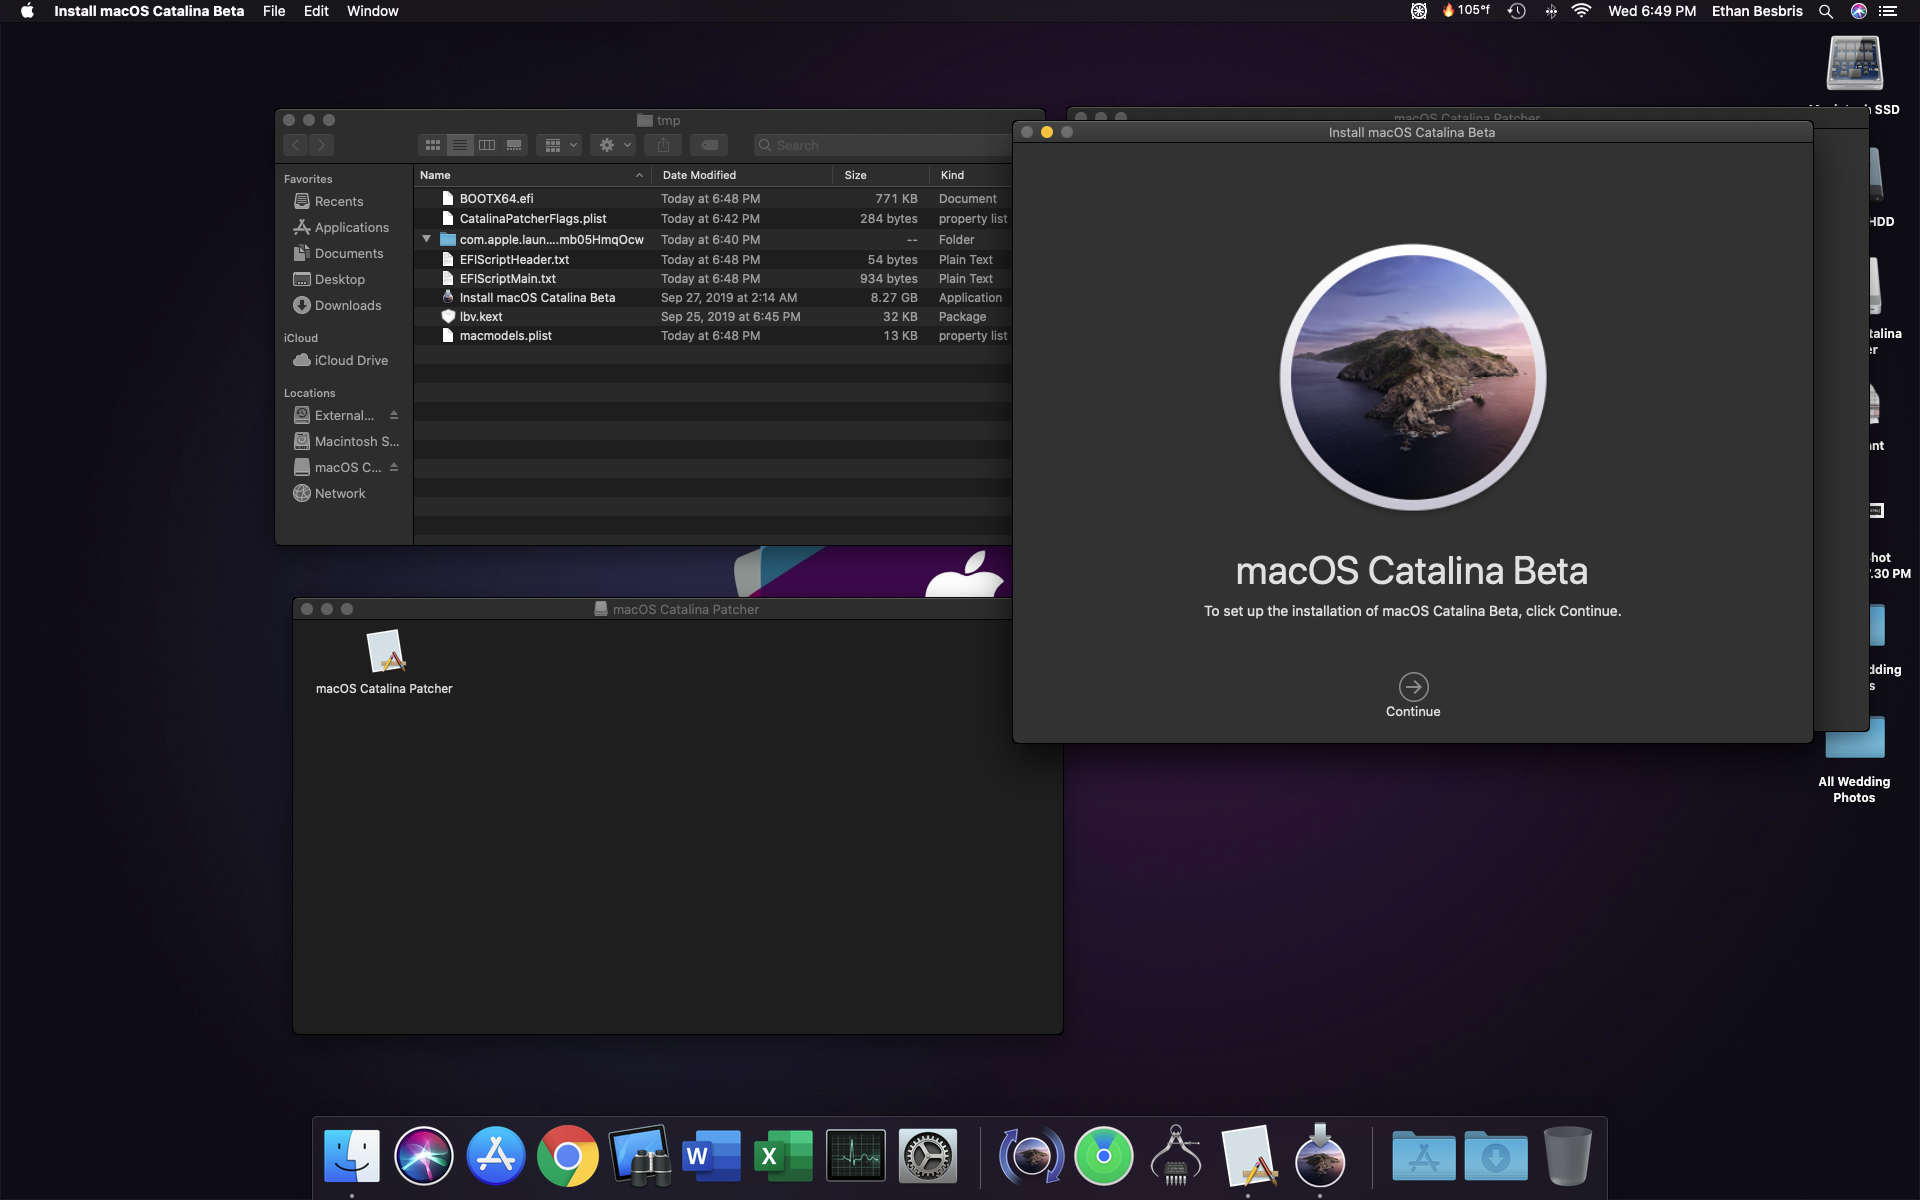Open the App Store from the Dock
The image size is (1920, 1200).
[x=496, y=1156]
